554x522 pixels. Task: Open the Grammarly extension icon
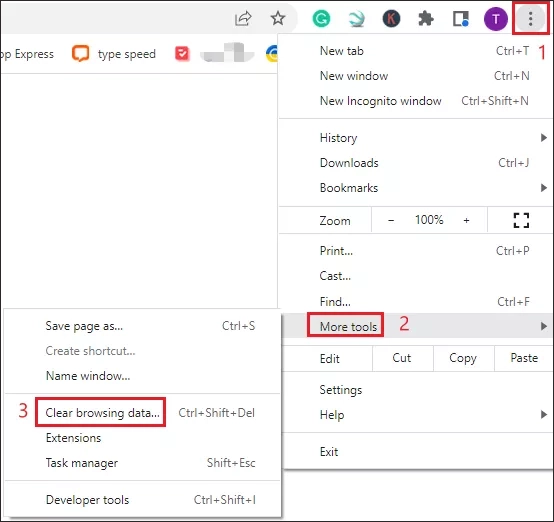pyautogui.click(x=321, y=18)
